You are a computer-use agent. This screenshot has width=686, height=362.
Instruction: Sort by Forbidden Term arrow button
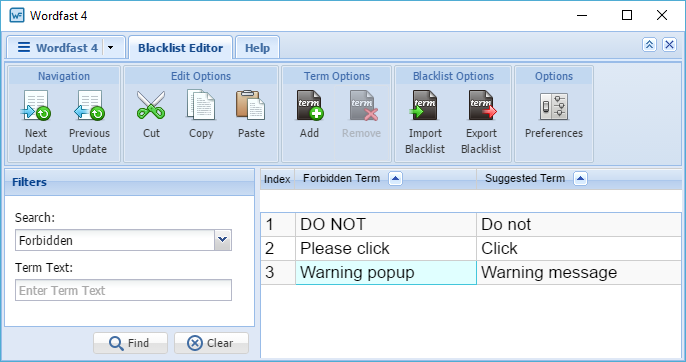point(395,179)
